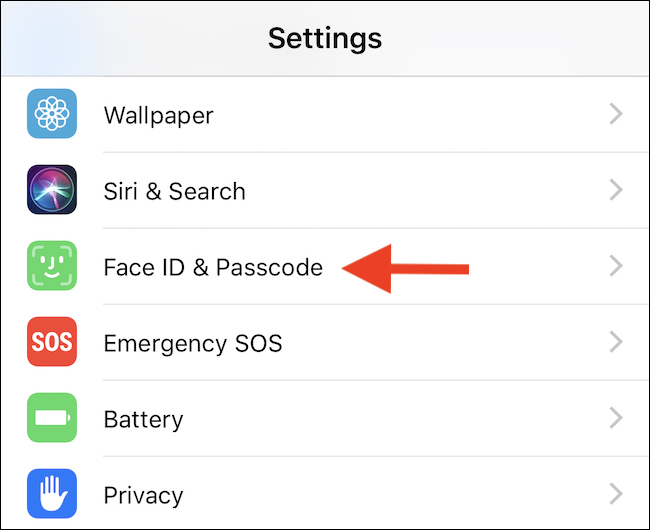Screen dimensions: 650x530
Task: Click the Battery row chevron
Action: pyautogui.click(x=616, y=419)
